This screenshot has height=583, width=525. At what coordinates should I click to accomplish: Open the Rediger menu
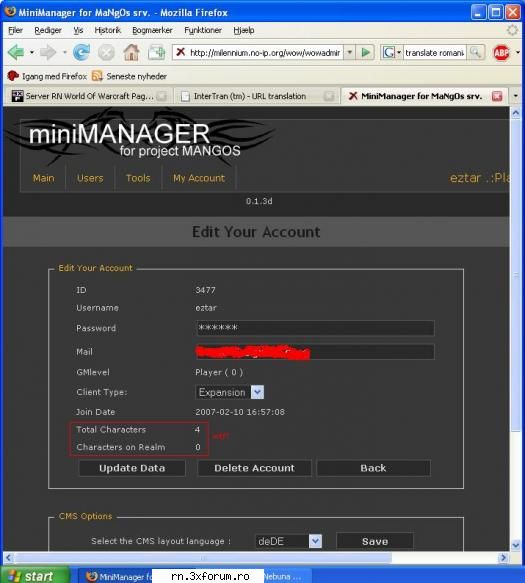click(x=48, y=30)
